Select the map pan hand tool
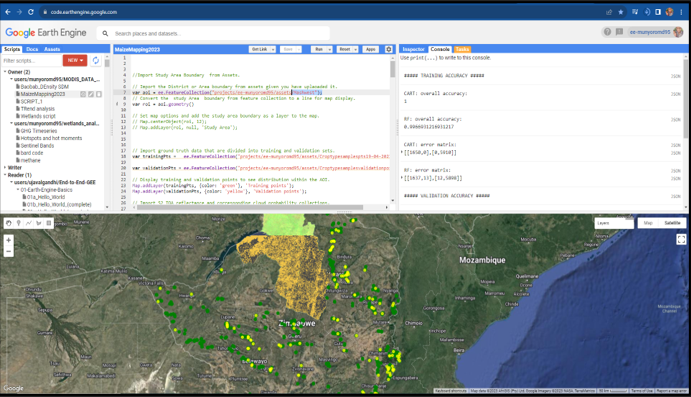Viewport: 691px width, 397px height. pos(8,223)
